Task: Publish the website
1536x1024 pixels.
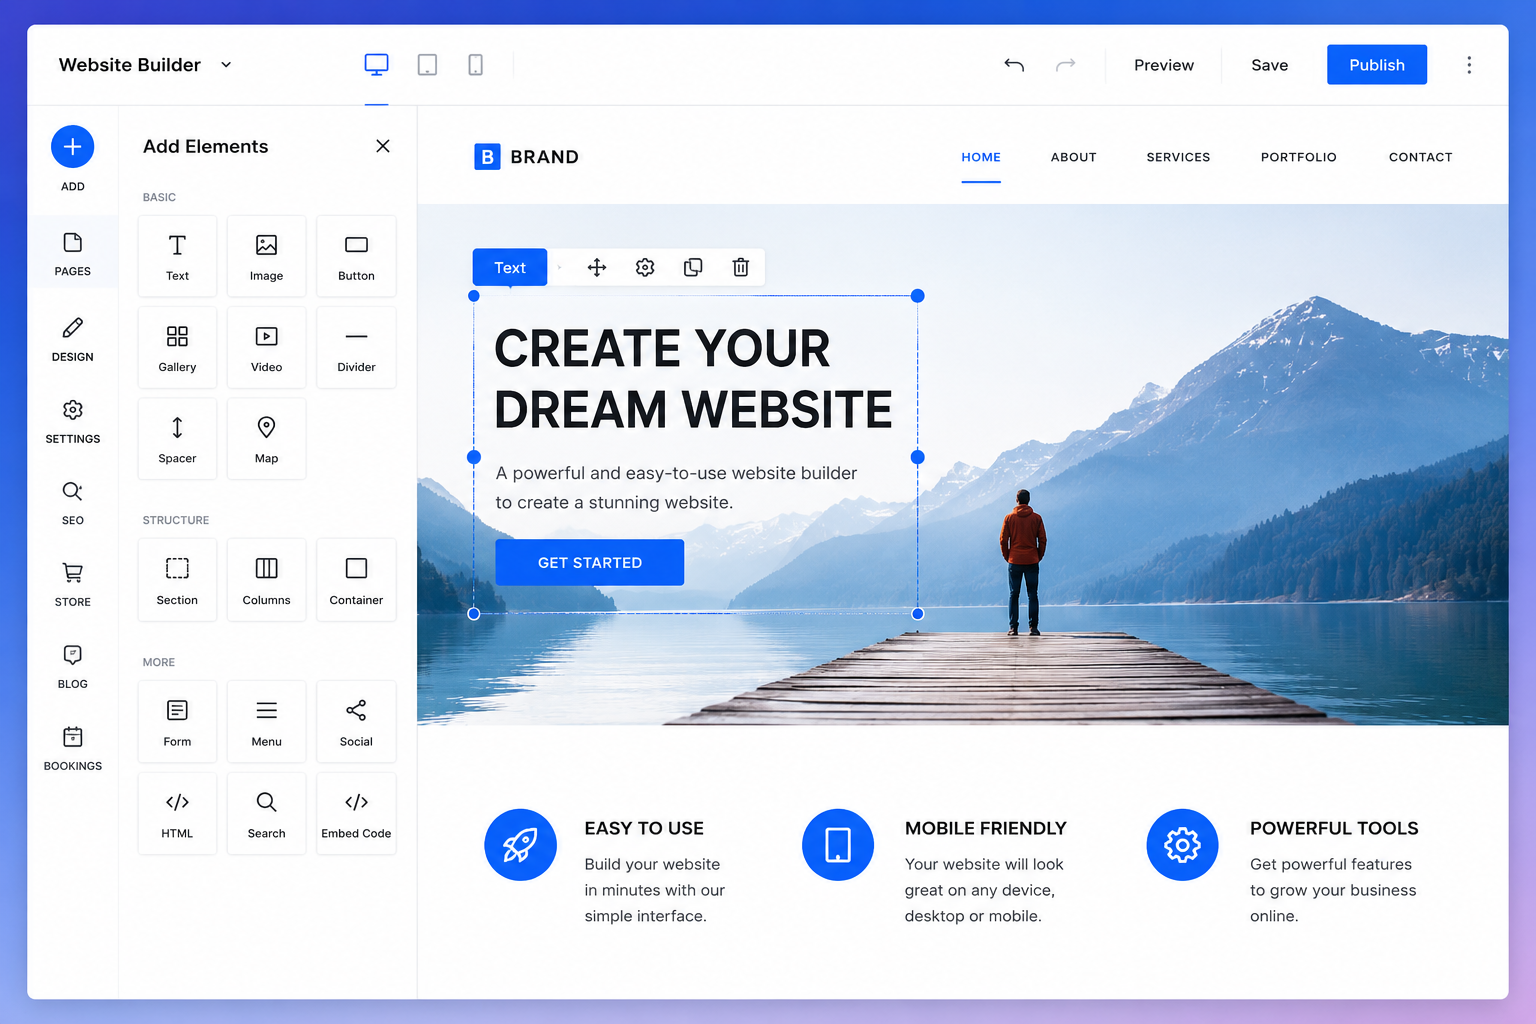Action: 1377,65
